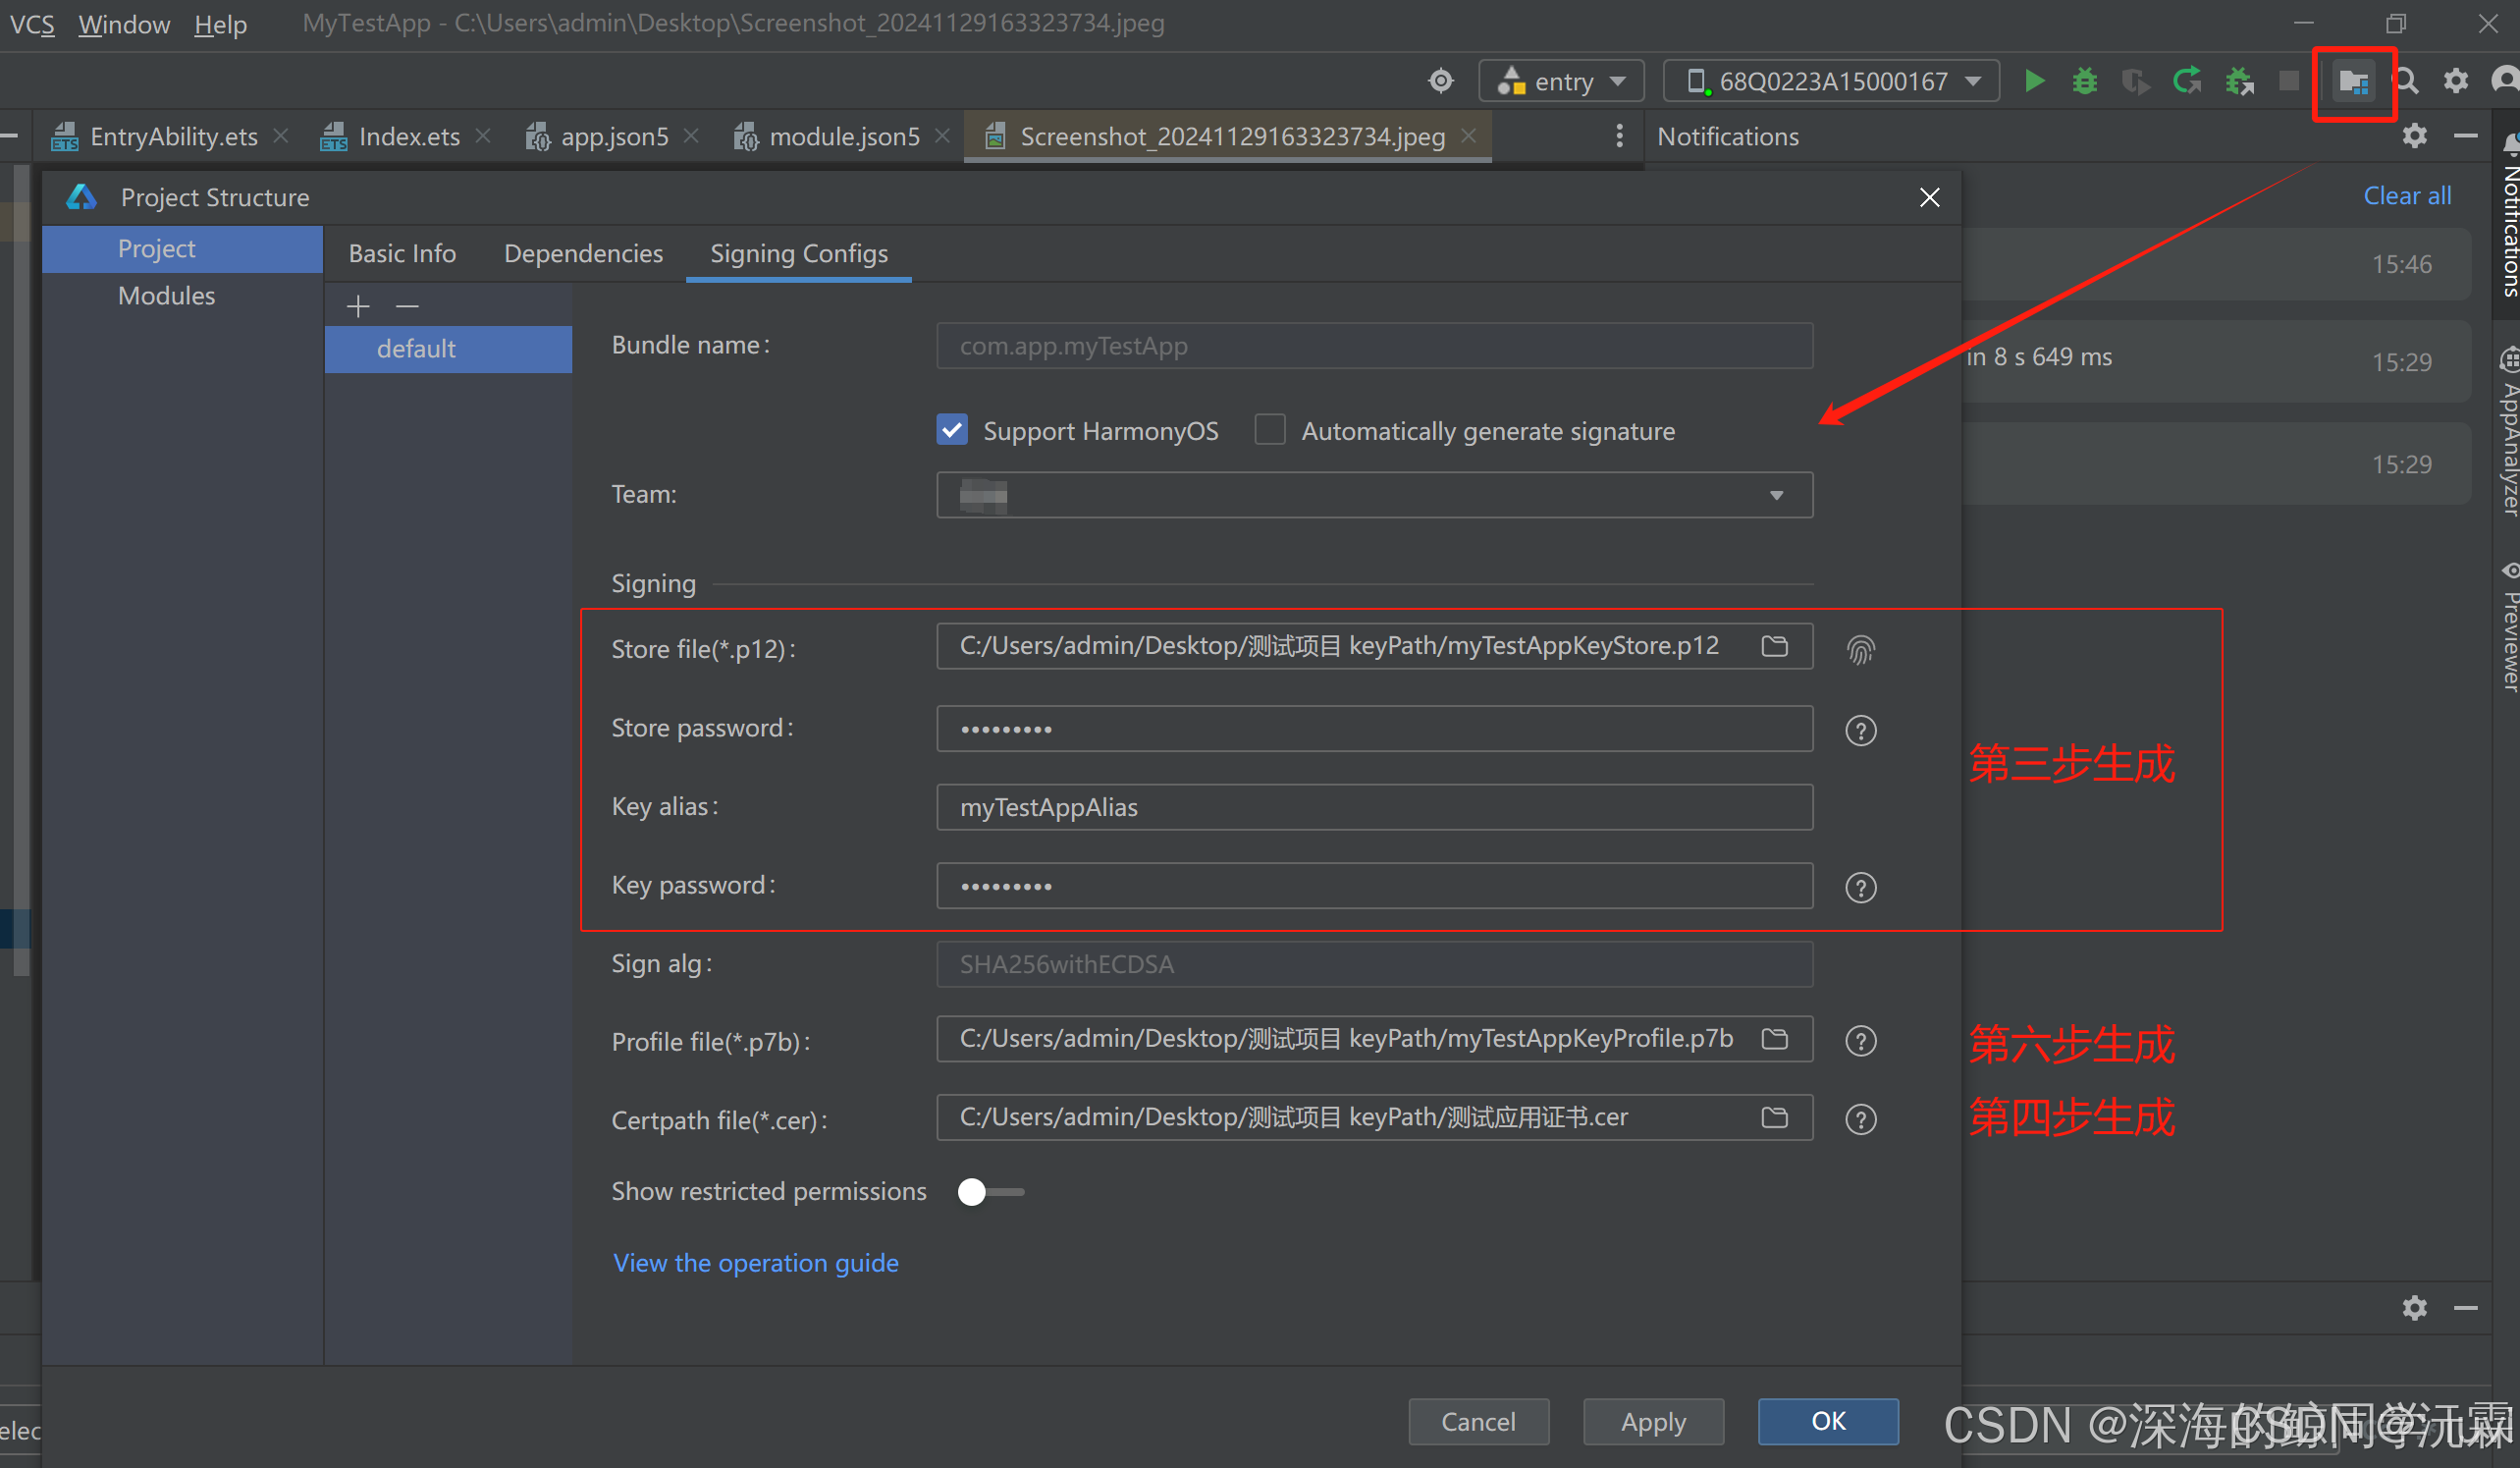This screenshot has width=2520, height=1468.
Task: Open View the operation guide link
Action: coord(755,1263)
